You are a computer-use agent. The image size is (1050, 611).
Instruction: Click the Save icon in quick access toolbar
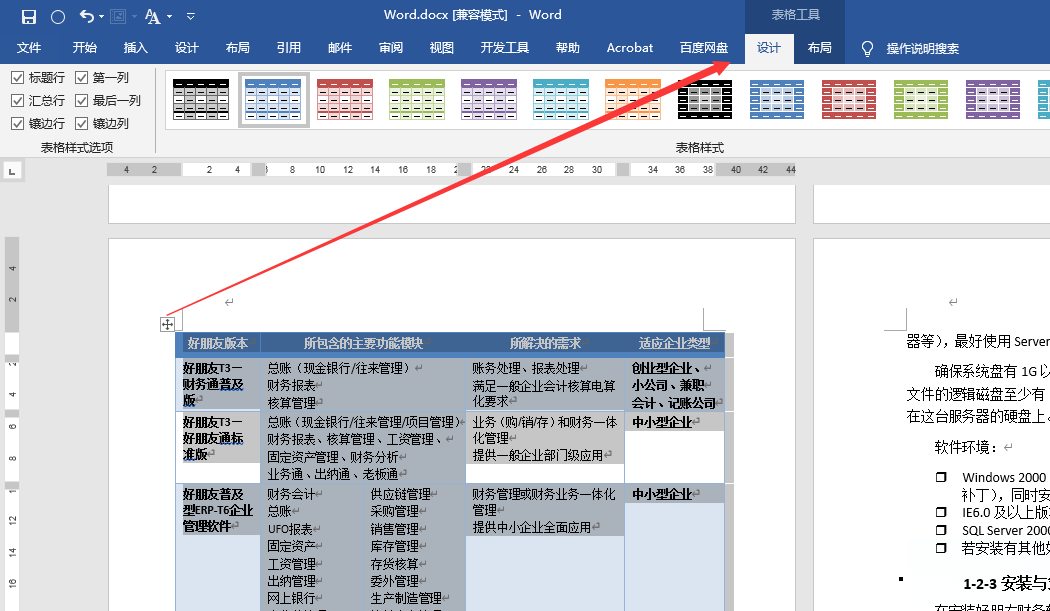pyautogui.click(x=29, y=17)
